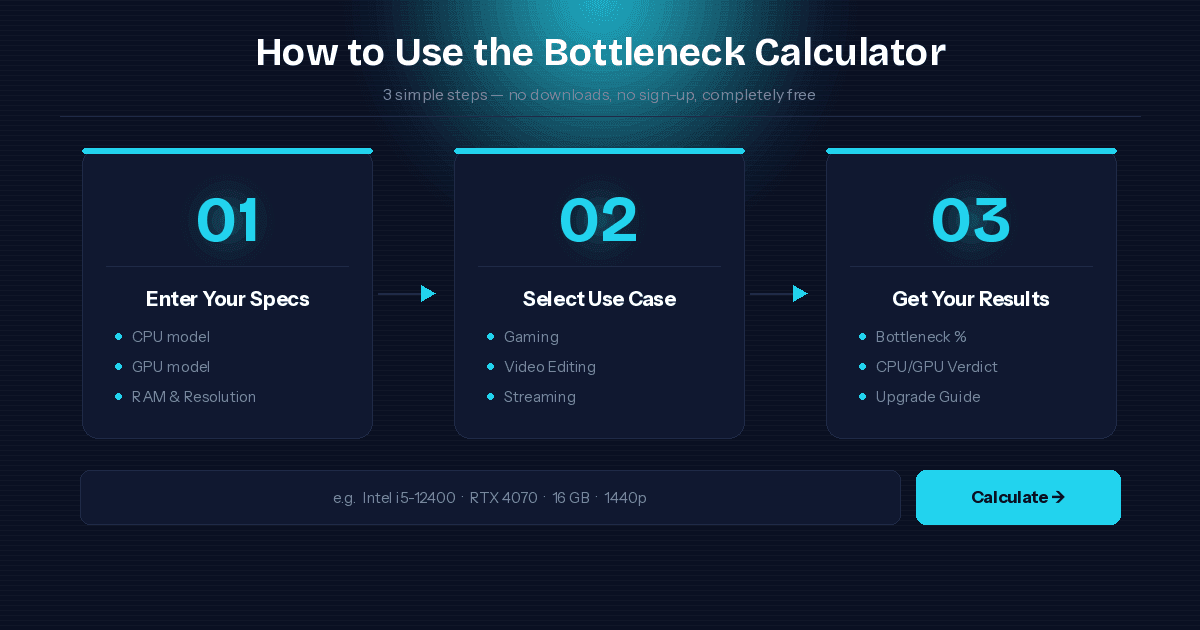Open the CPU model entry under Enter Your Specs
Image resolution: width=1200 pixels, height=630 pixels.
pyautogui.click(x=170, y=337)
